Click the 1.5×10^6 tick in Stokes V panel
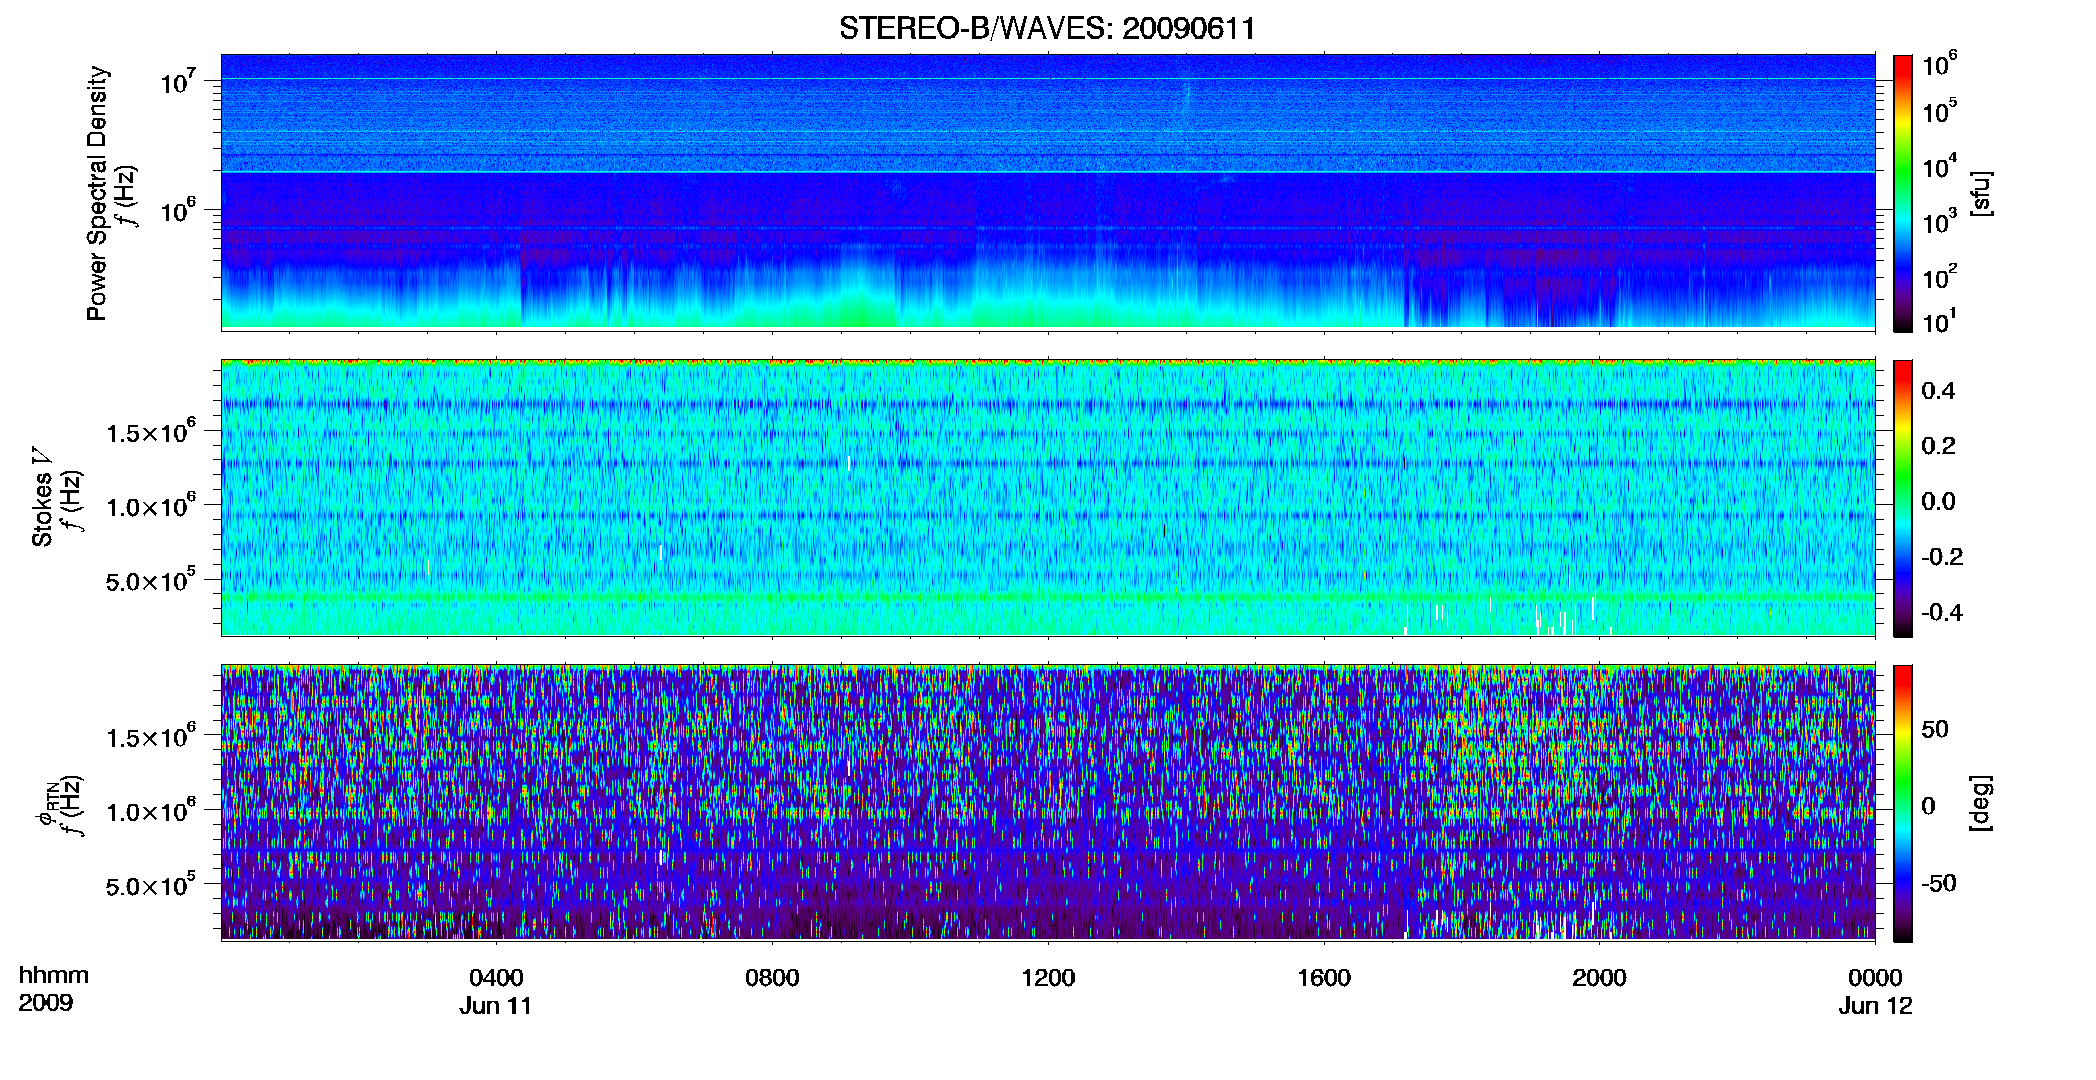This screenshot has height=1080, width=2096. click(151, 432)
